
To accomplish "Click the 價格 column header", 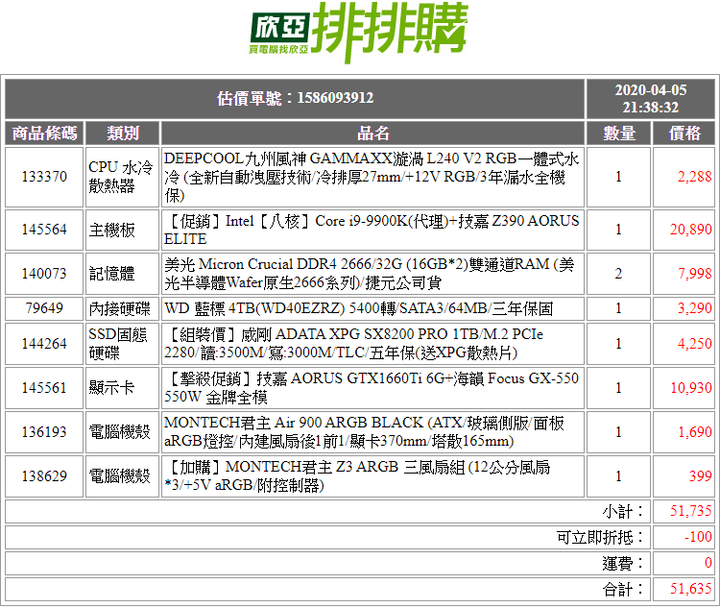I will tap(684, 133).
